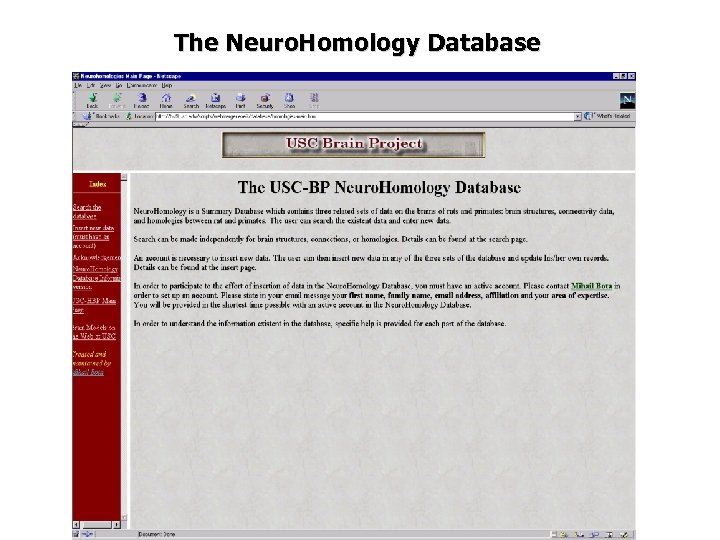This screenshot has width=720, height=540.
Task: Click the Mihail Bota contact link in the text
Action: coord(591,286)
